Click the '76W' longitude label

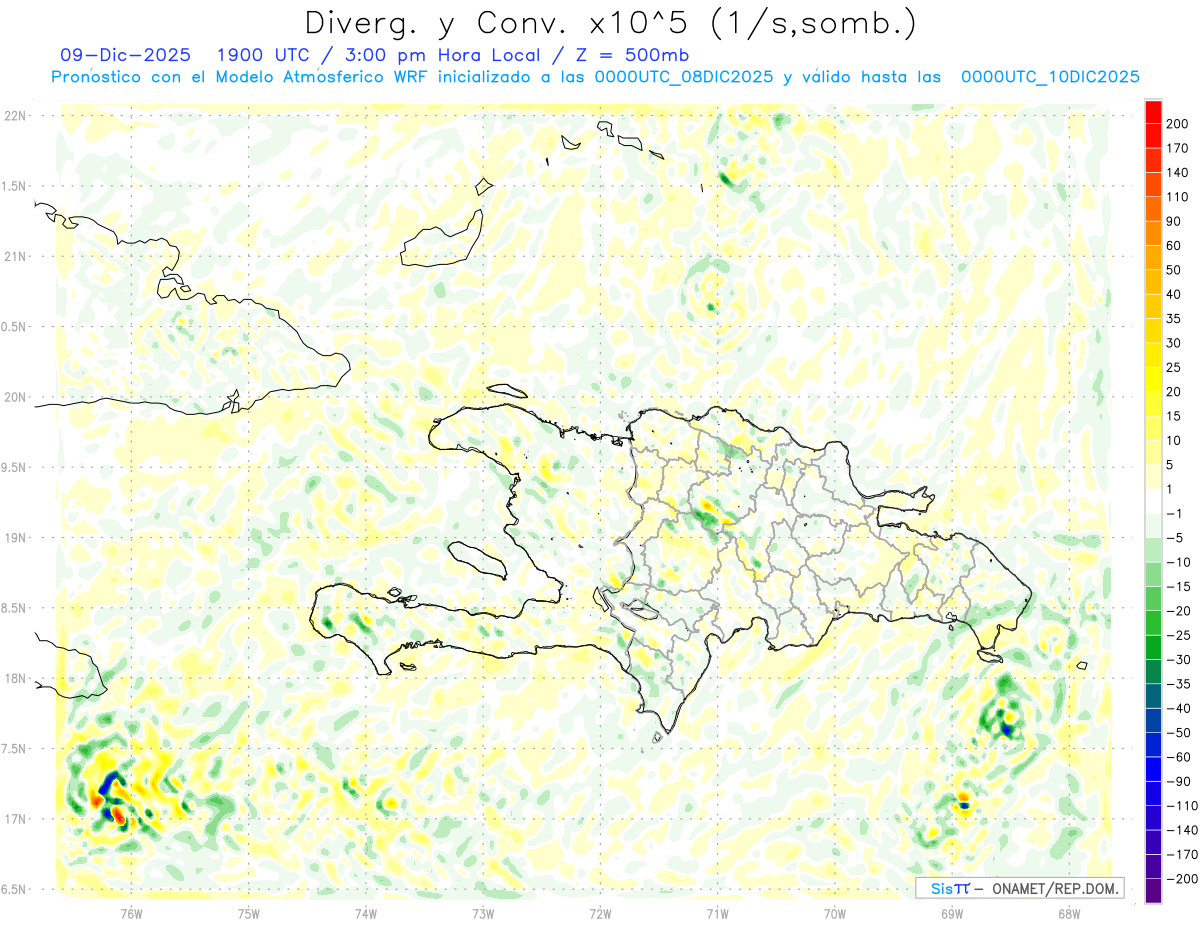[x=131, y=912]
